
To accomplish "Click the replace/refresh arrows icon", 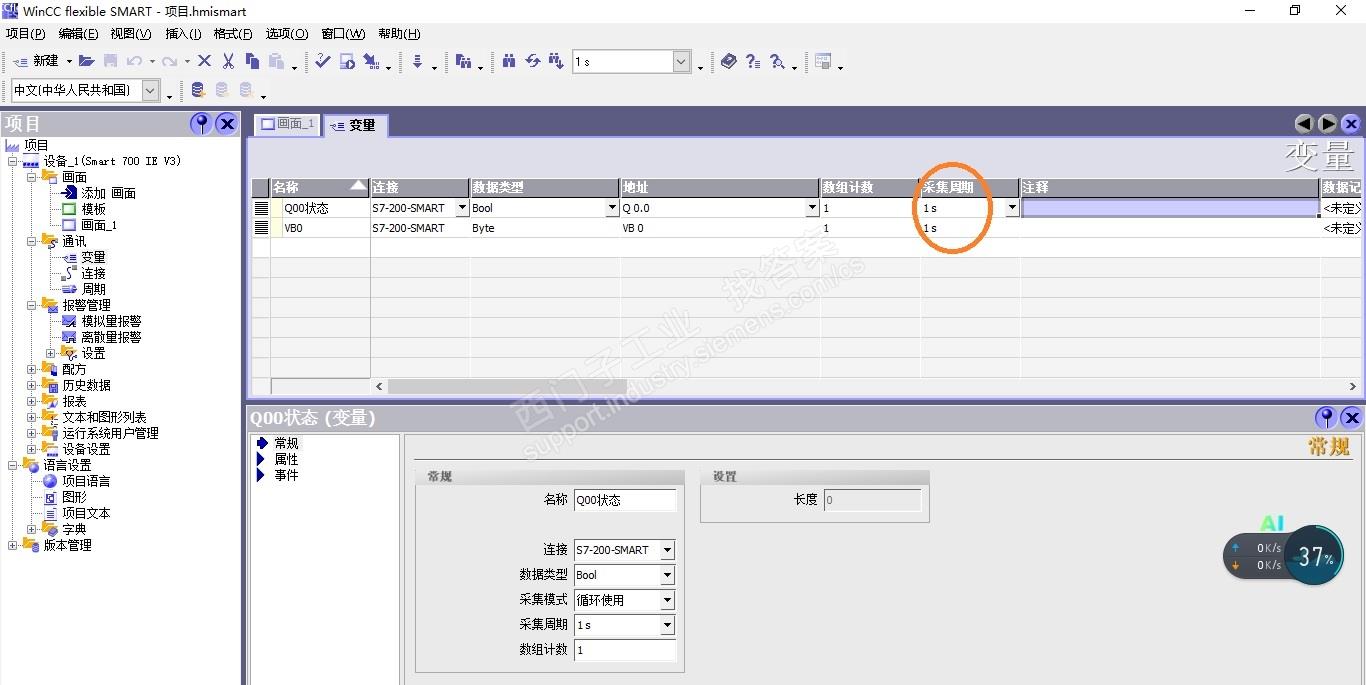I will (x=532, y=61).
